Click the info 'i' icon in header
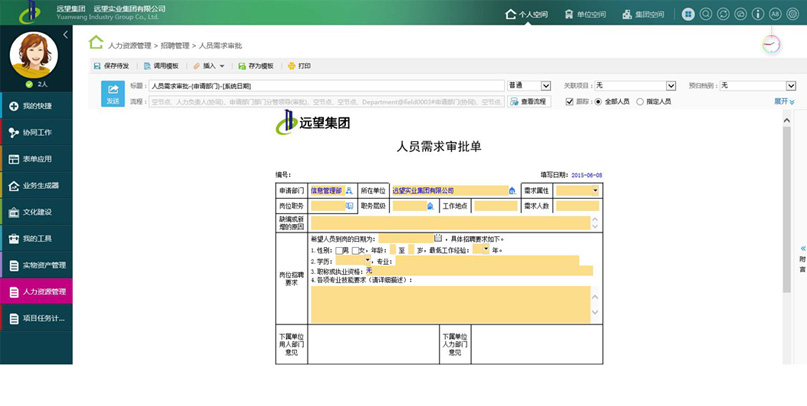Viewport: 807px width, 406px height. (x=758, y=14)
